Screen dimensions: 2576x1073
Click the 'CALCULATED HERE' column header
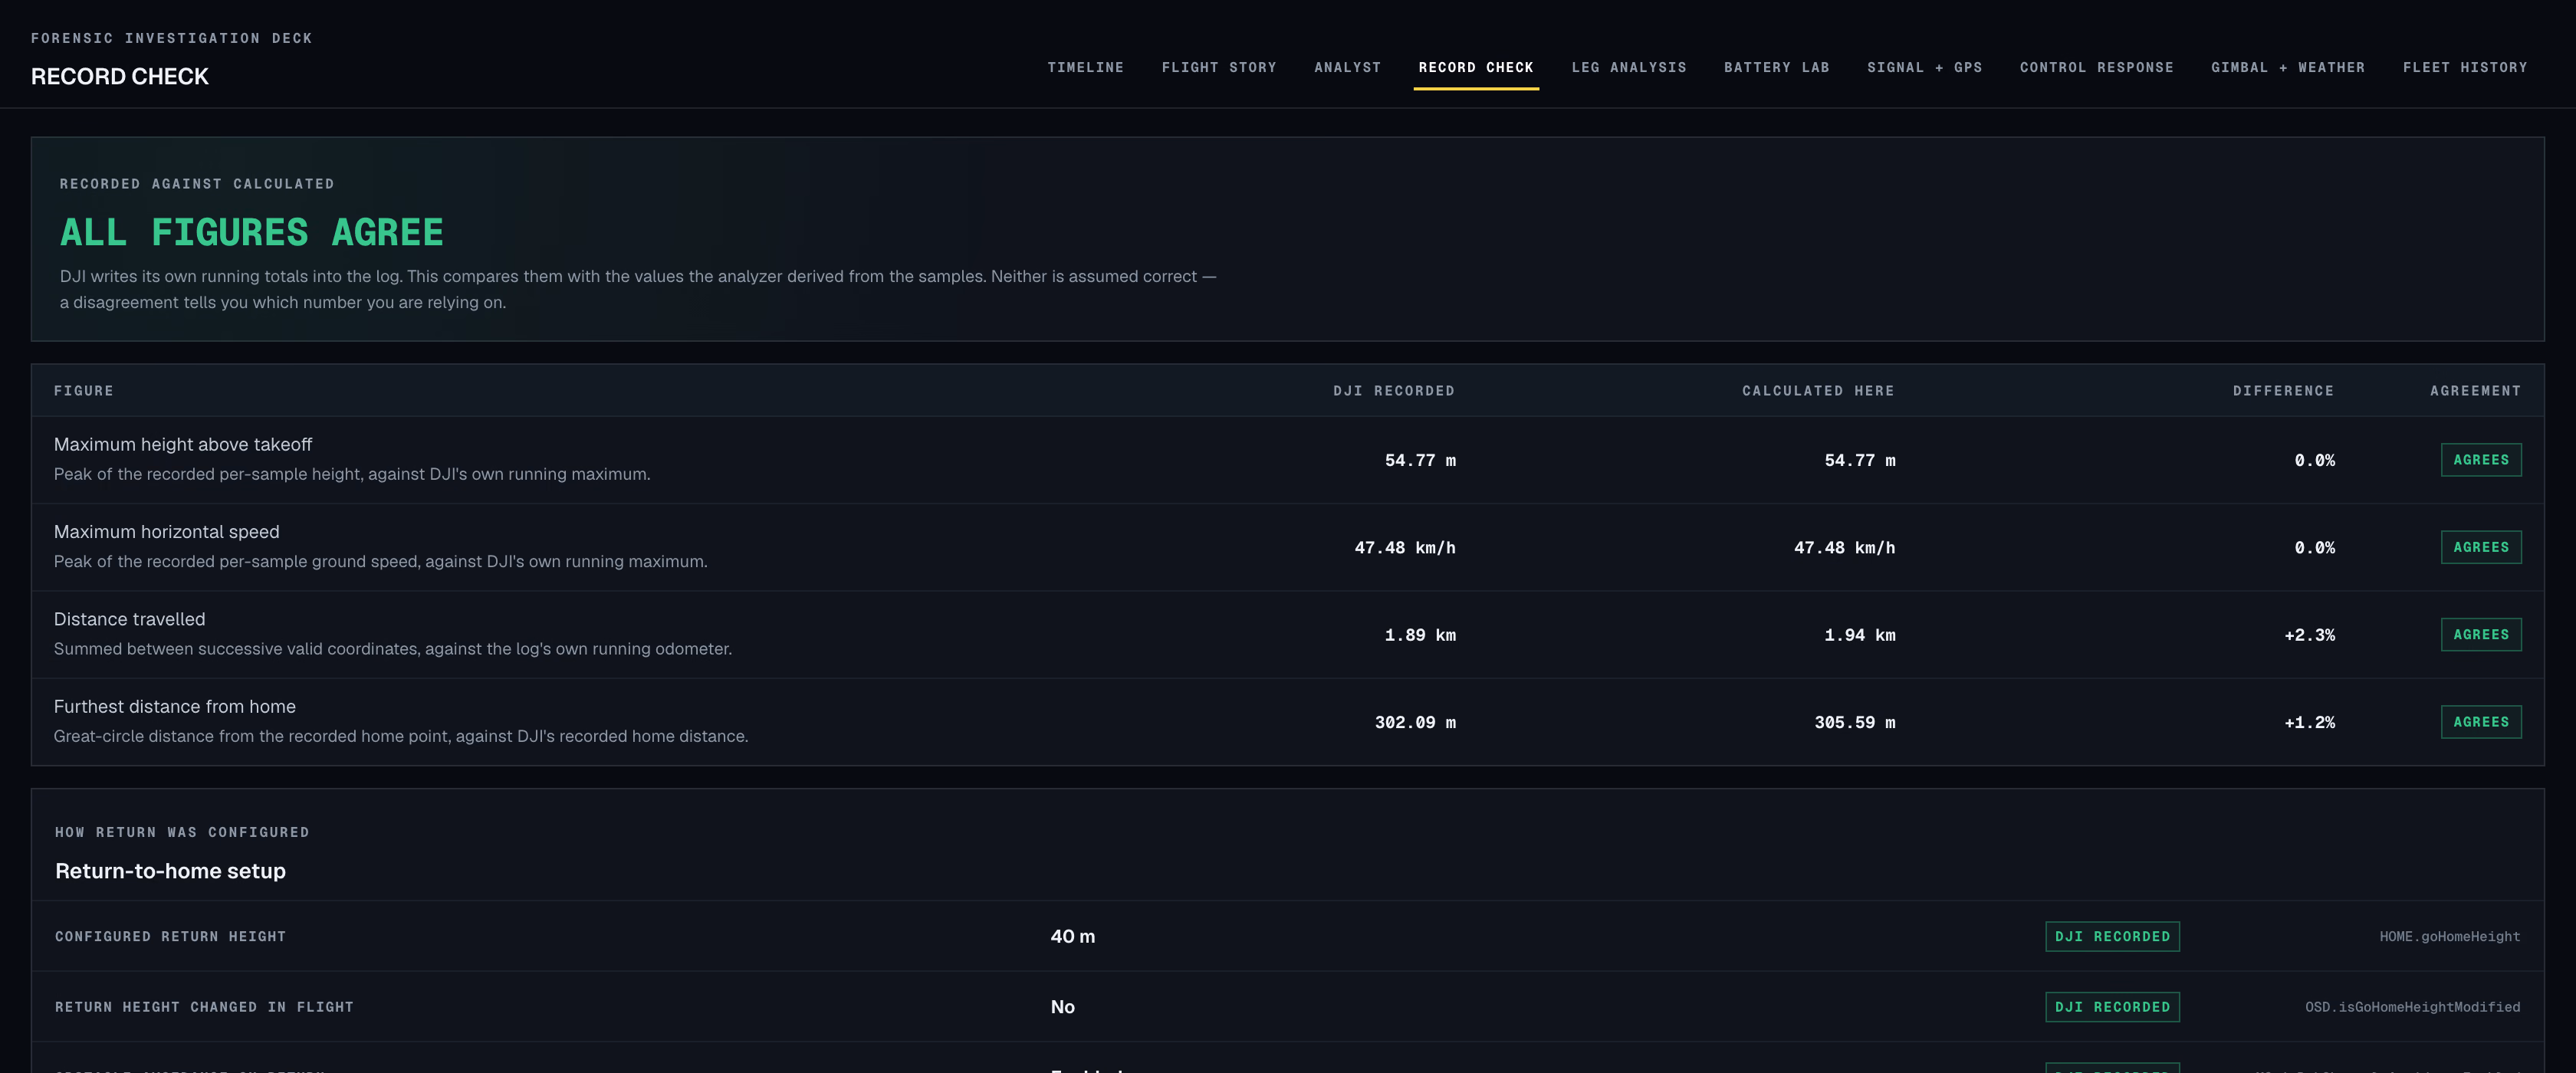1818,391
